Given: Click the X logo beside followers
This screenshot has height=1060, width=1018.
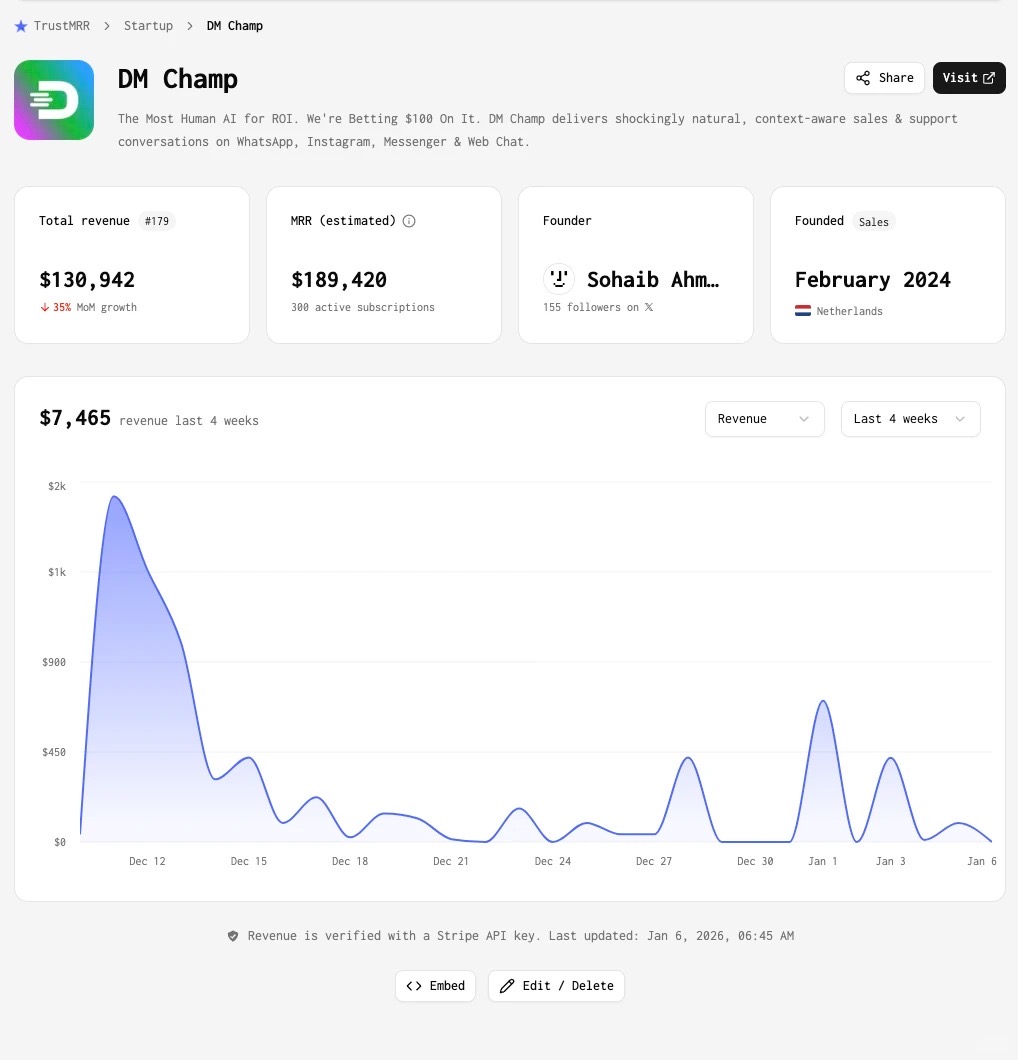Looking at the screenshot, I should pyautogui.click(x=649, y=307).
